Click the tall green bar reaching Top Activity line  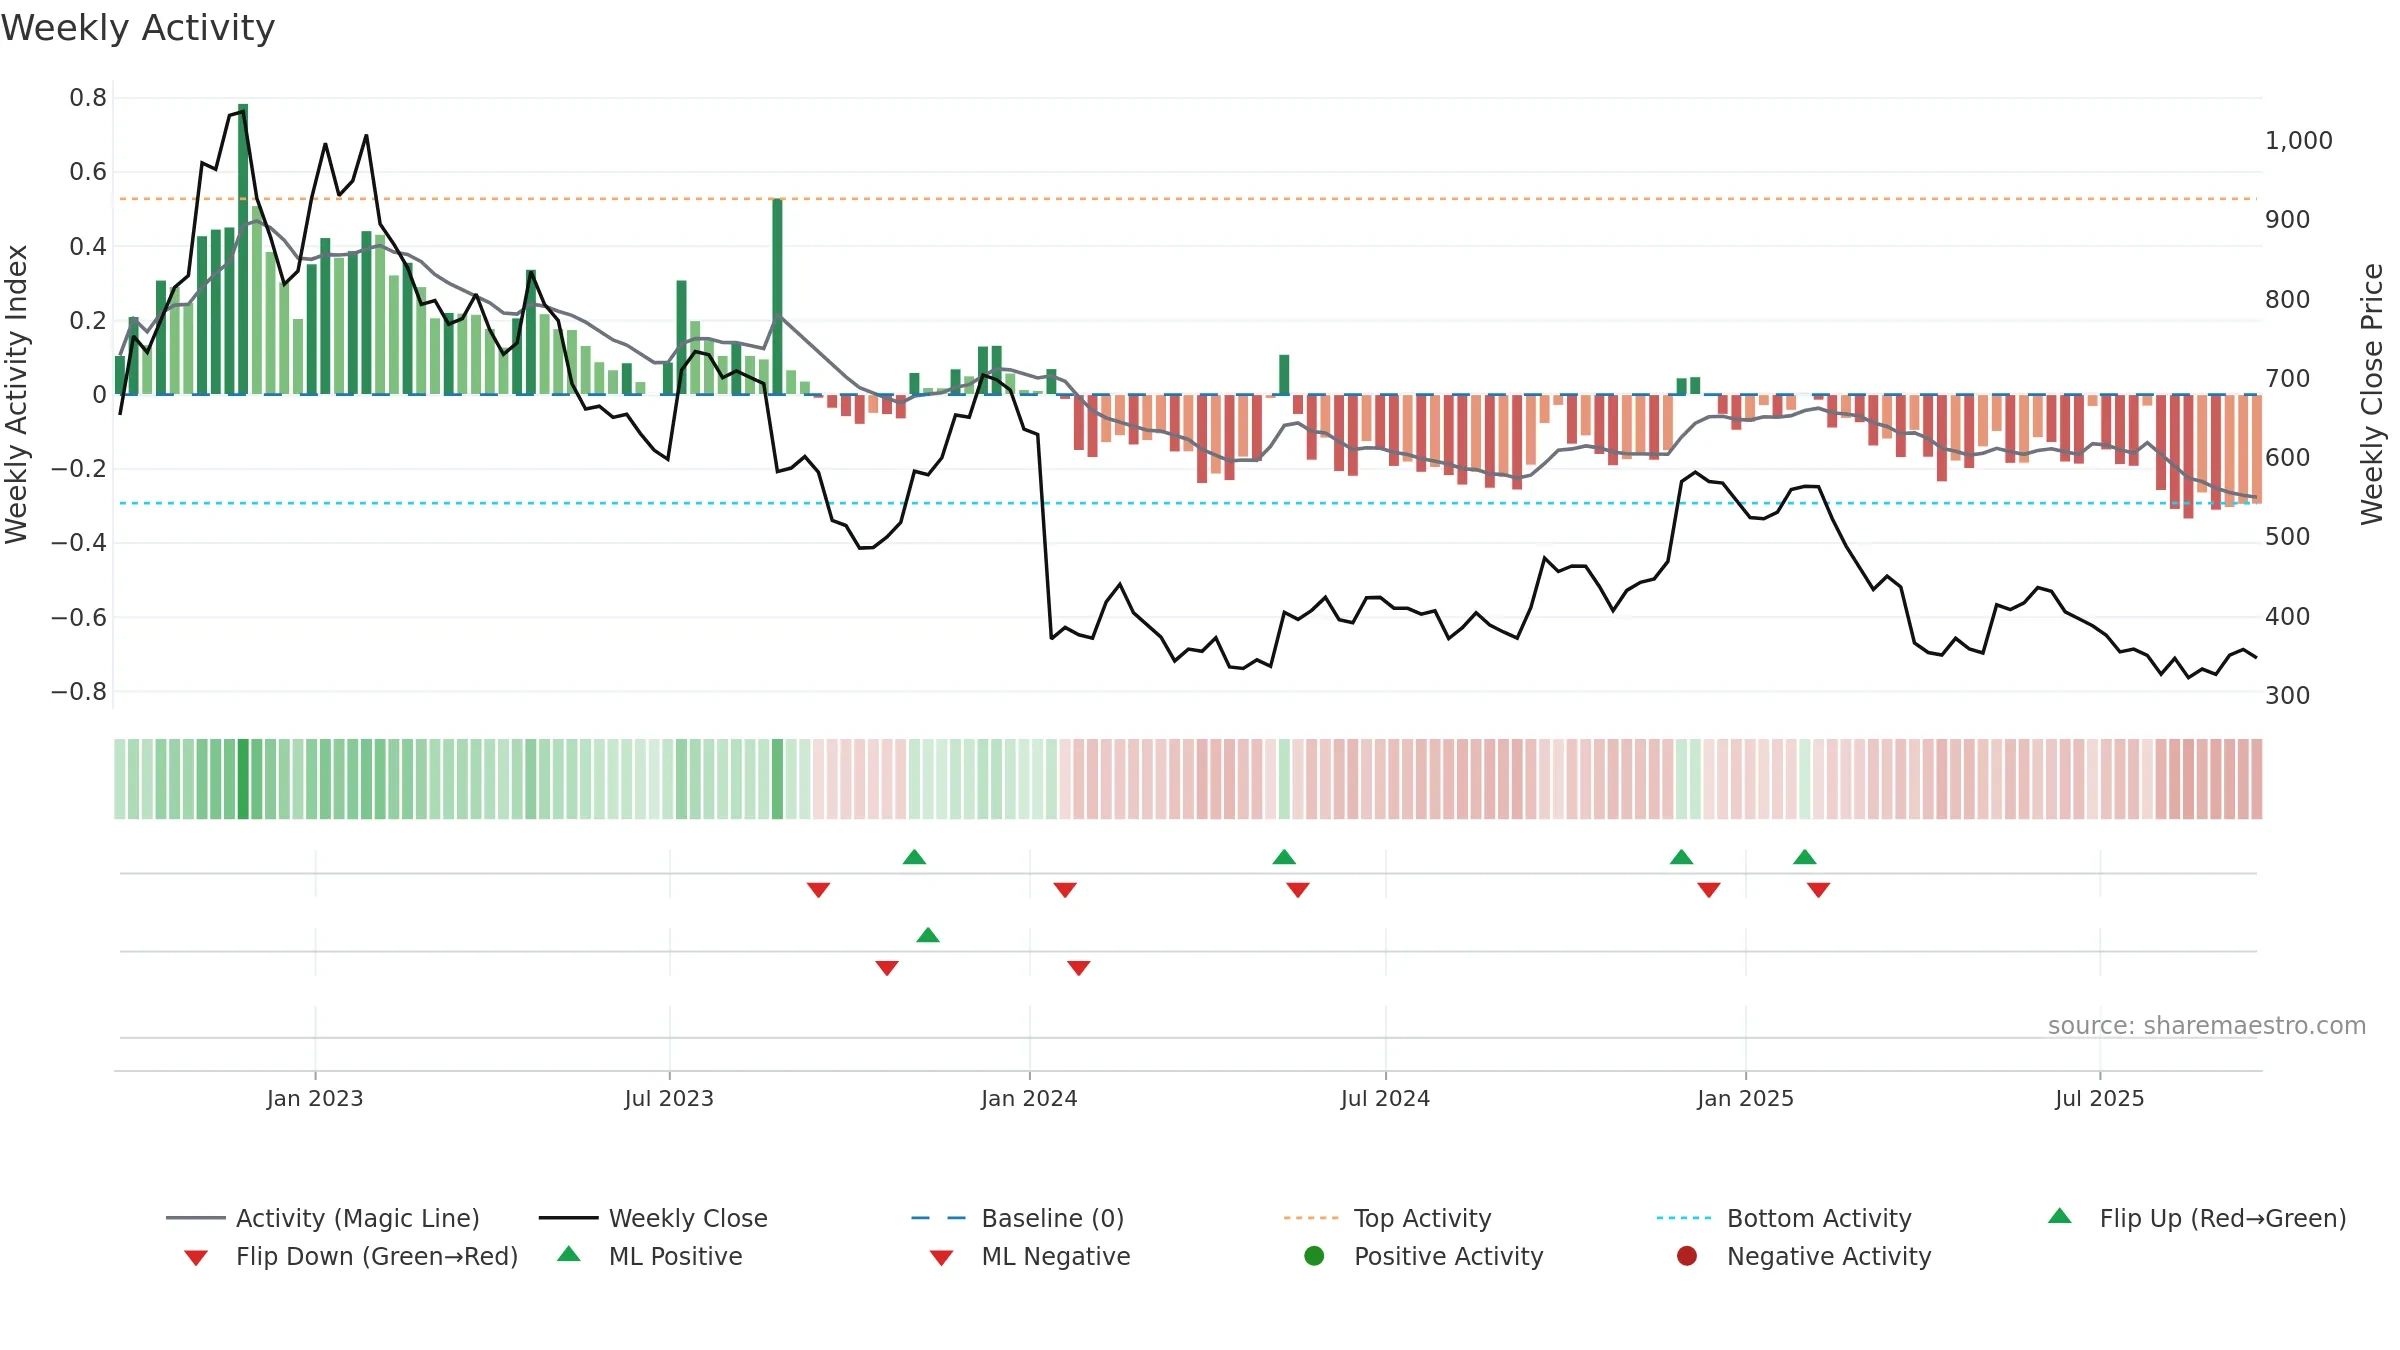[777, 297]
